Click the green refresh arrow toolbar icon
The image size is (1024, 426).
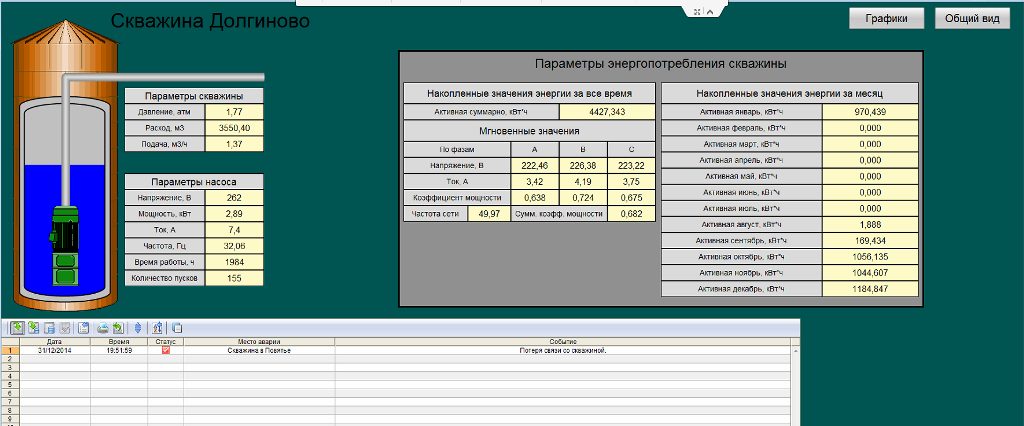pos(118,327)
